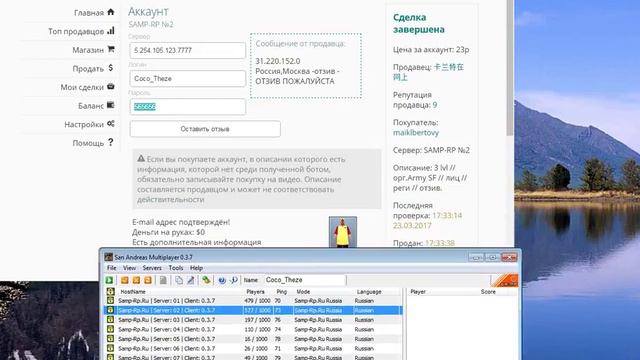
Task: Open the View menu in SA-MP
Action: (x=129, y=268)
